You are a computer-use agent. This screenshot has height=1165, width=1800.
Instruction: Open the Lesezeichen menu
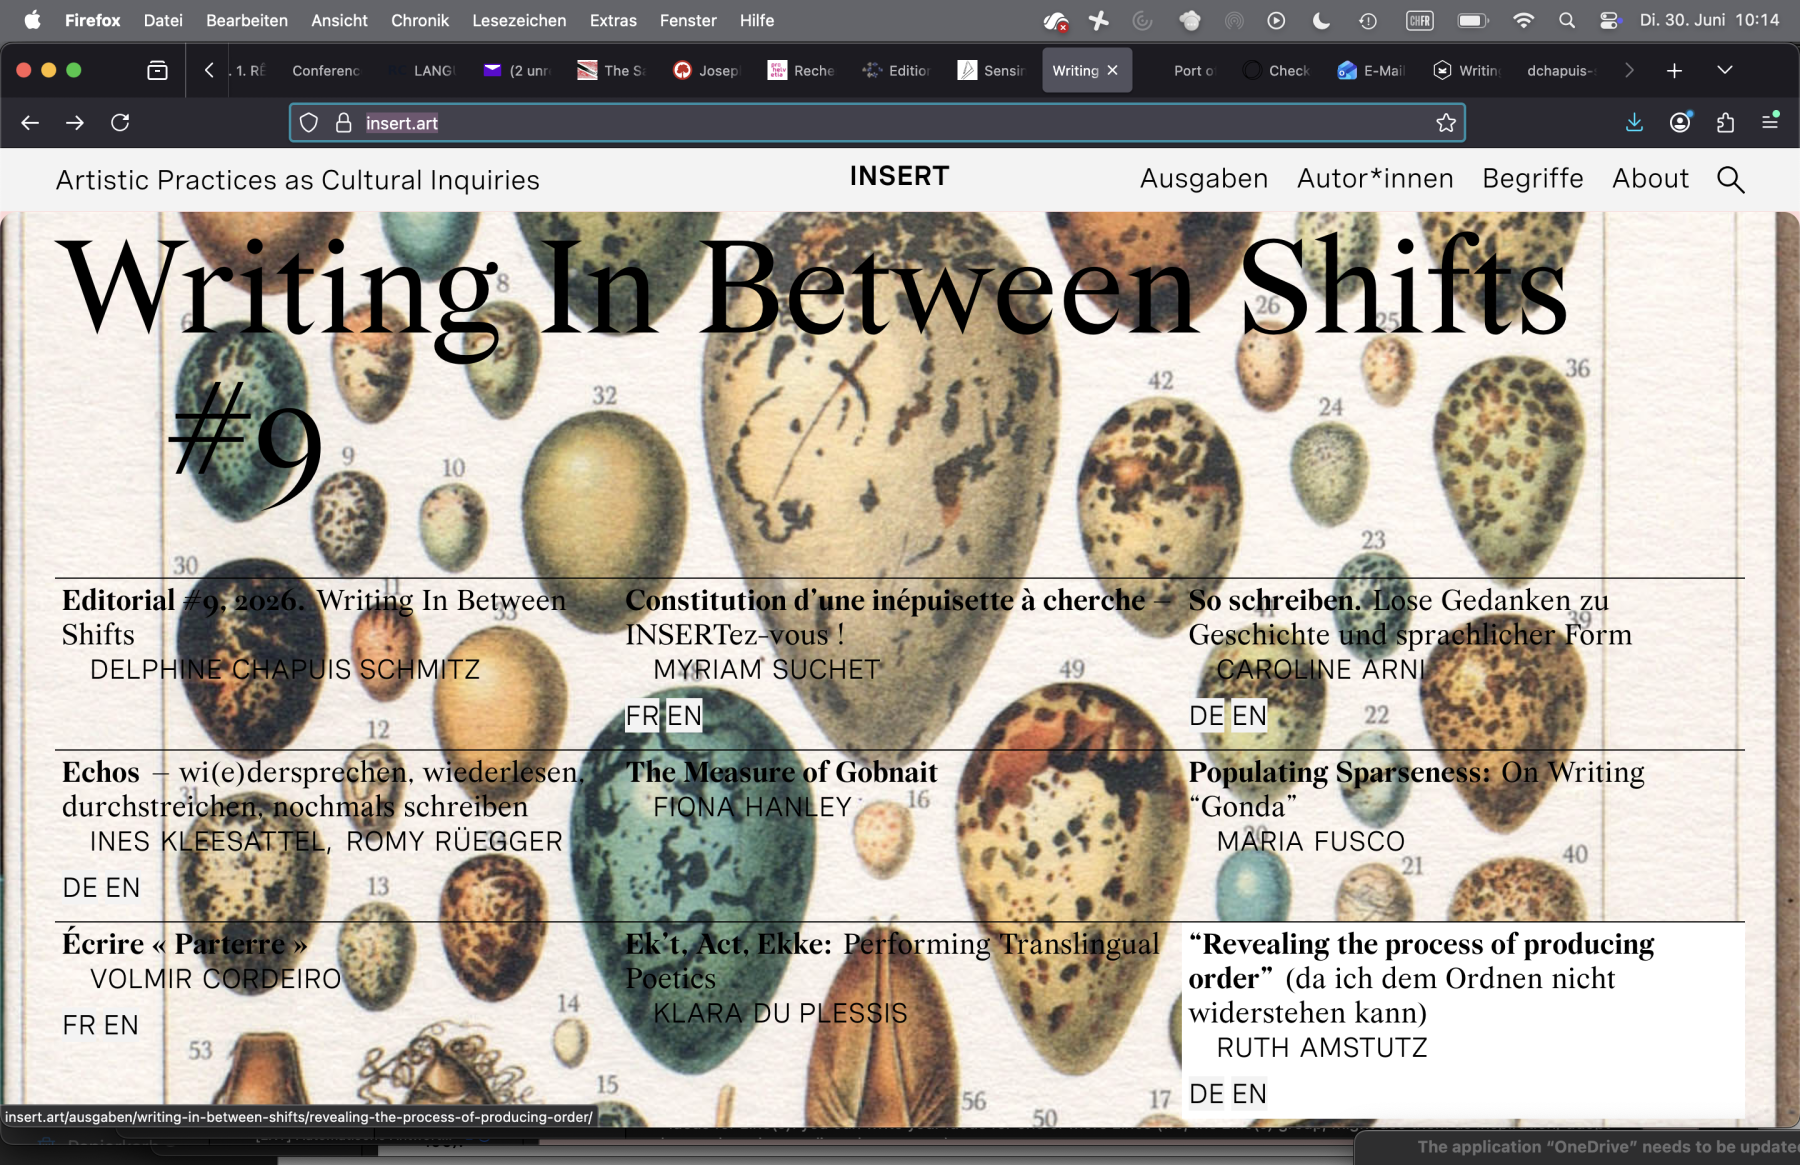[x=519, y=20]
